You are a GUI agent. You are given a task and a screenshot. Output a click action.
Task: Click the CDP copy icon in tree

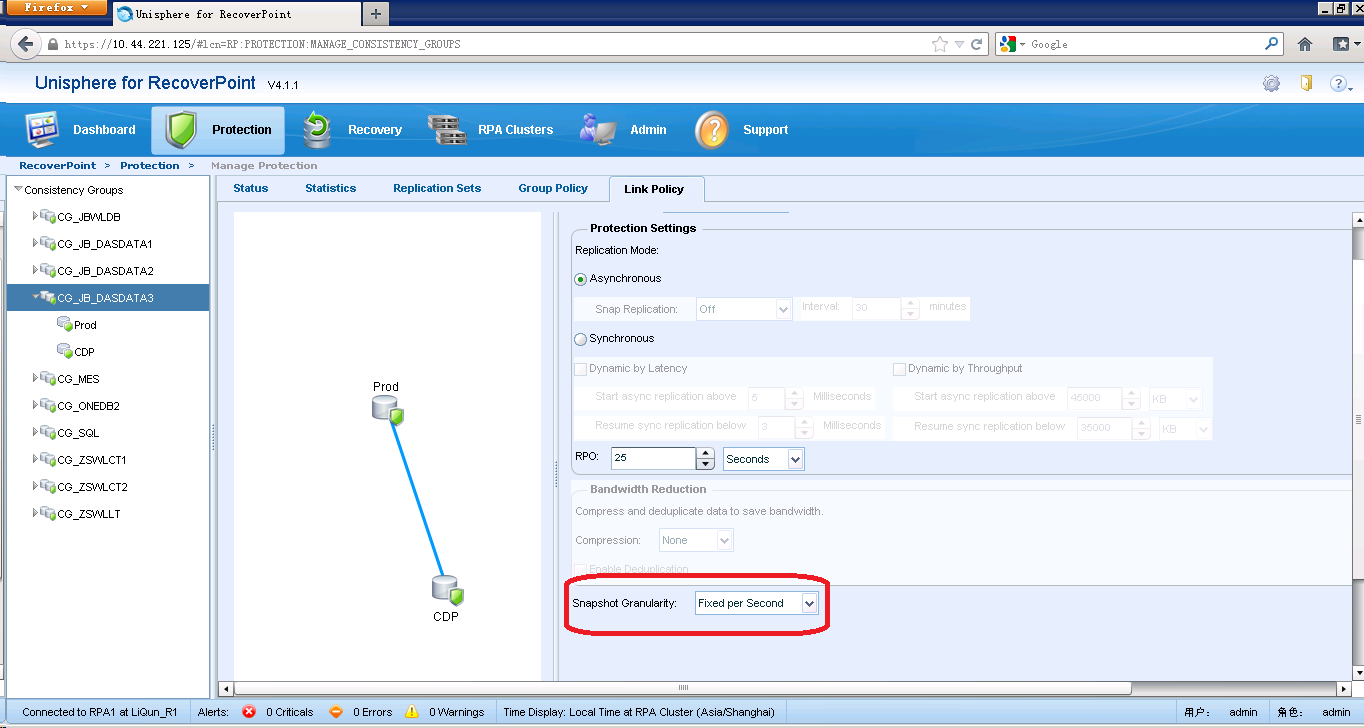[64, 351]
